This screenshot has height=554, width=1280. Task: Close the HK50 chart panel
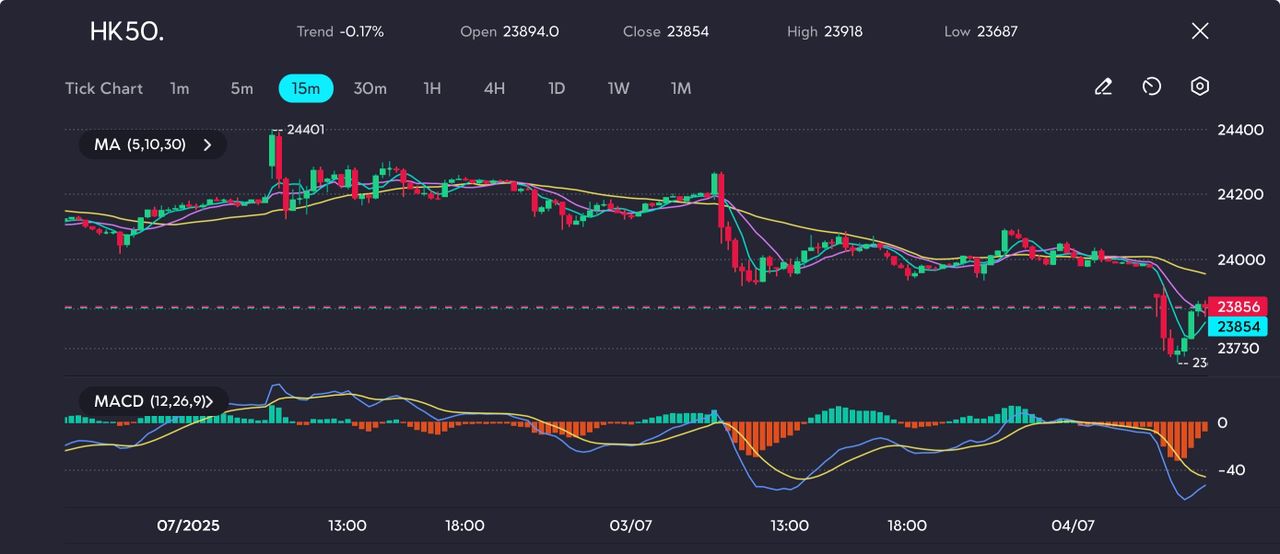click(x=1200, y=31)
